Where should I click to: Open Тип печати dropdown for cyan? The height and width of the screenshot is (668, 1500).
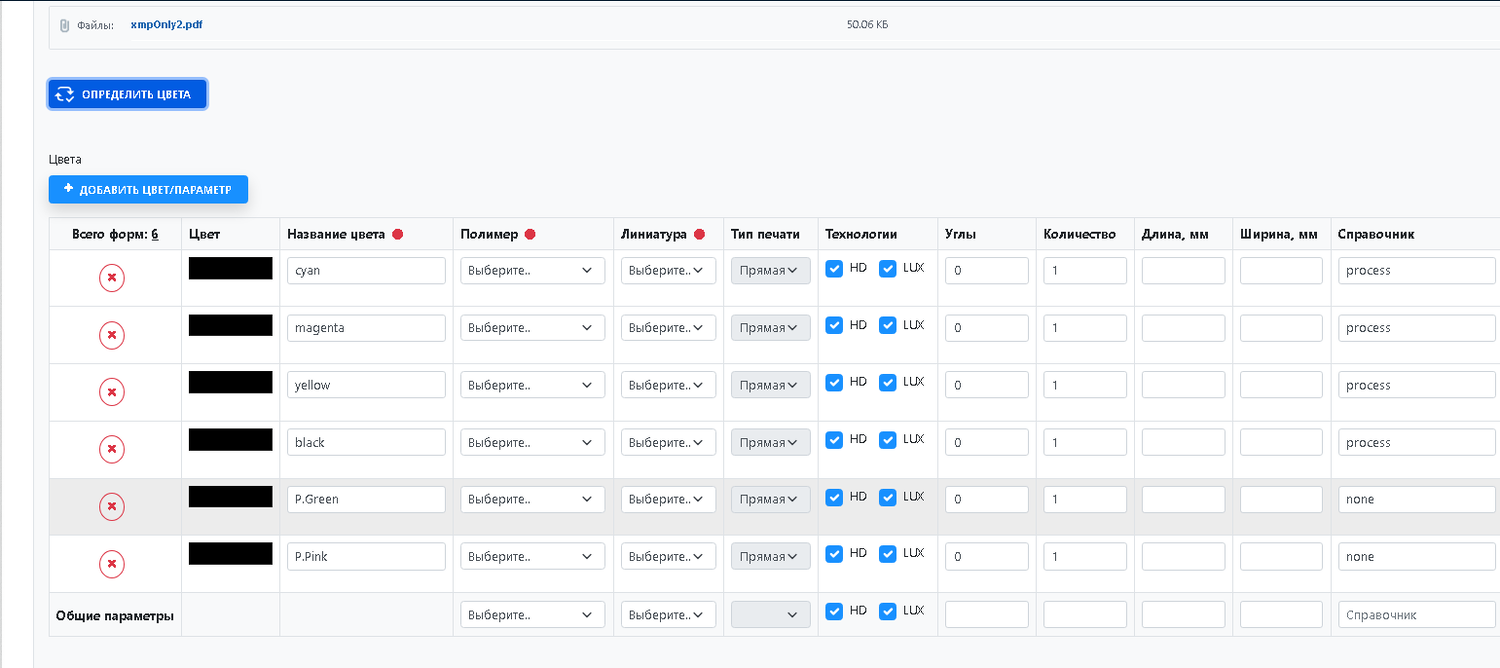point(771,271)
